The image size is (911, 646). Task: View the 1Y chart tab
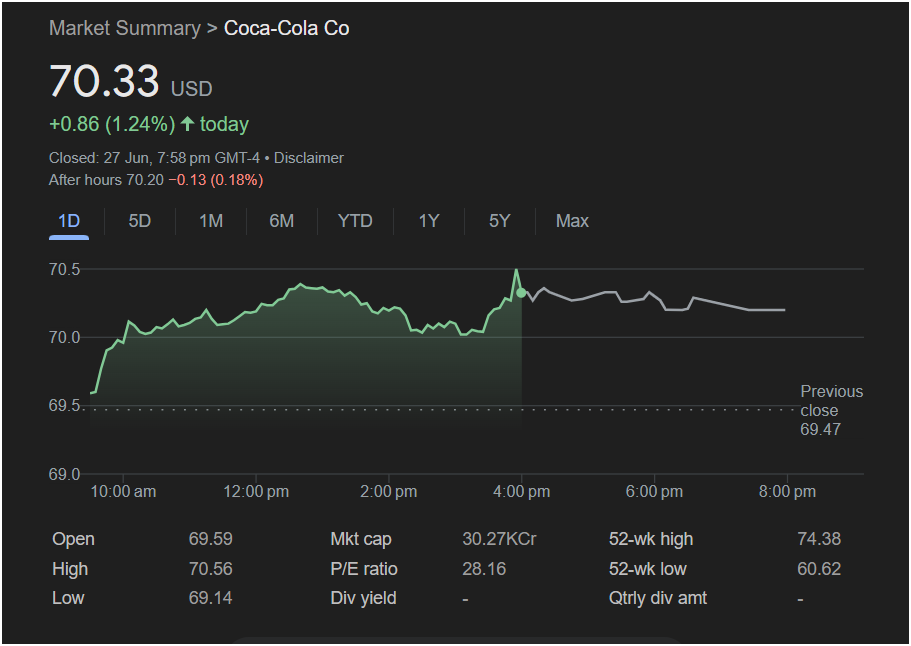click(x=429, y=221)
